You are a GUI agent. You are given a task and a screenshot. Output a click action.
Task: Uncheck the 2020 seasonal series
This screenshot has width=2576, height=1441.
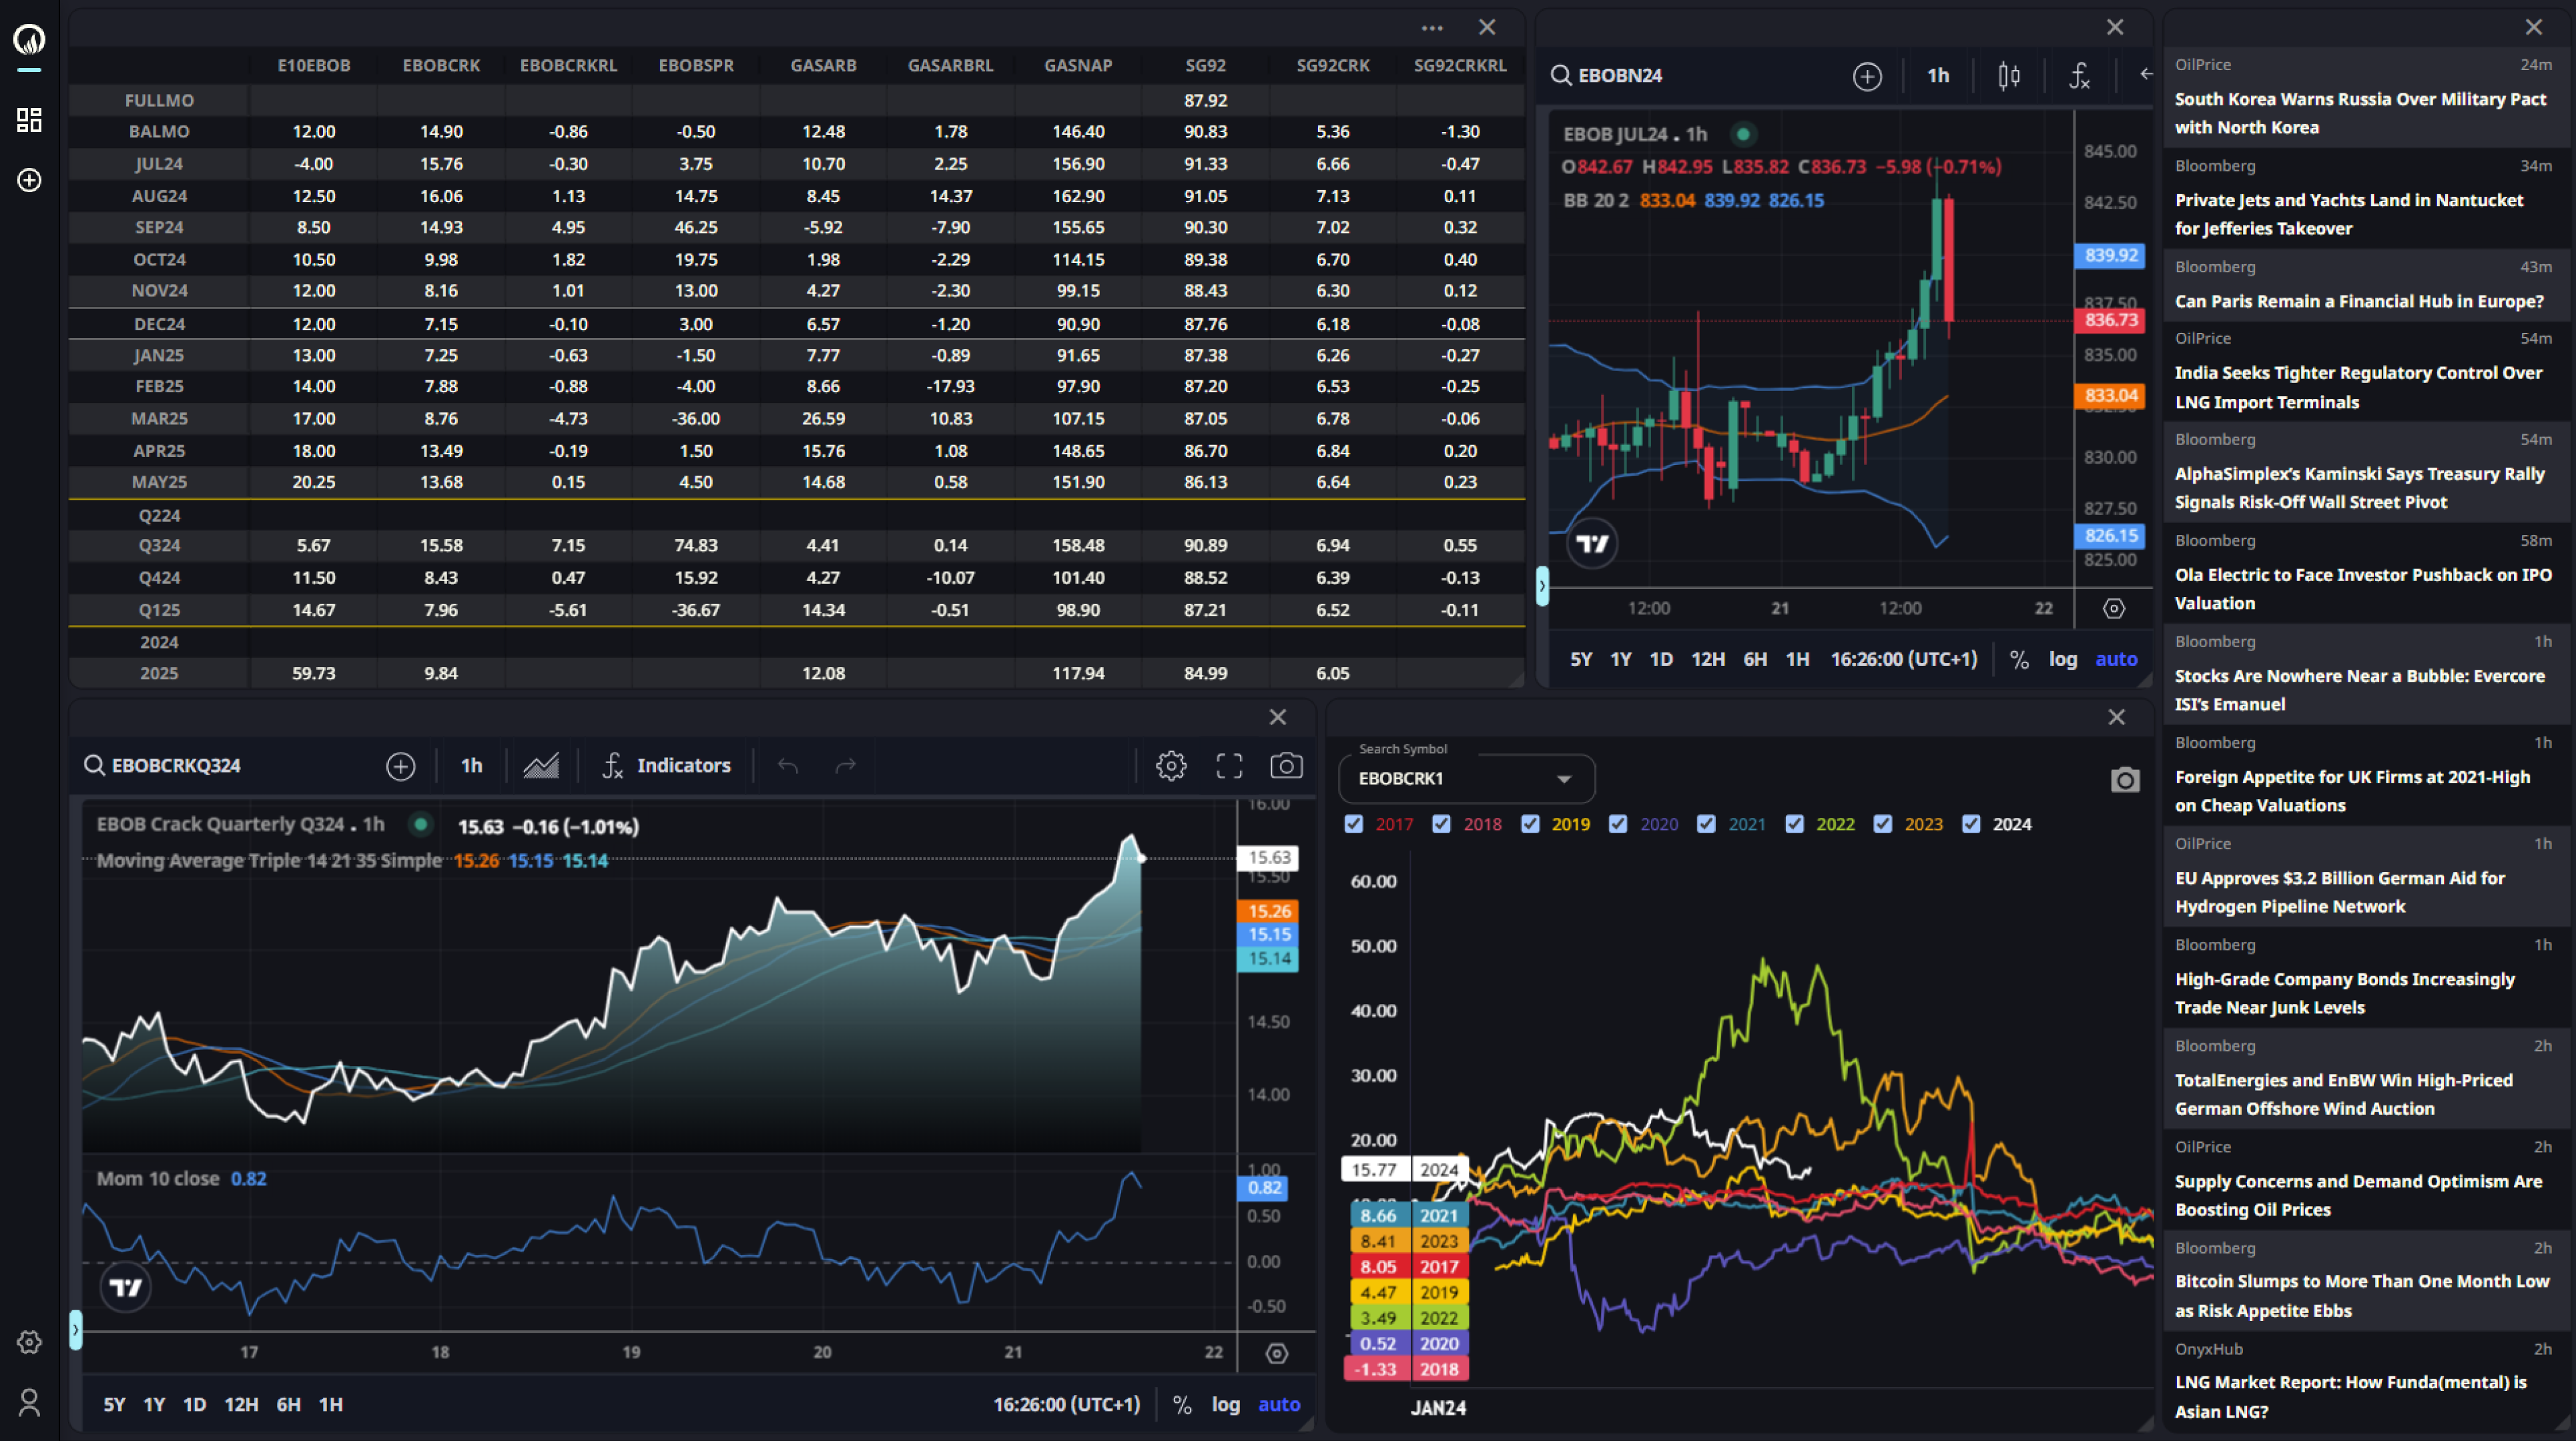point(1619,824)
